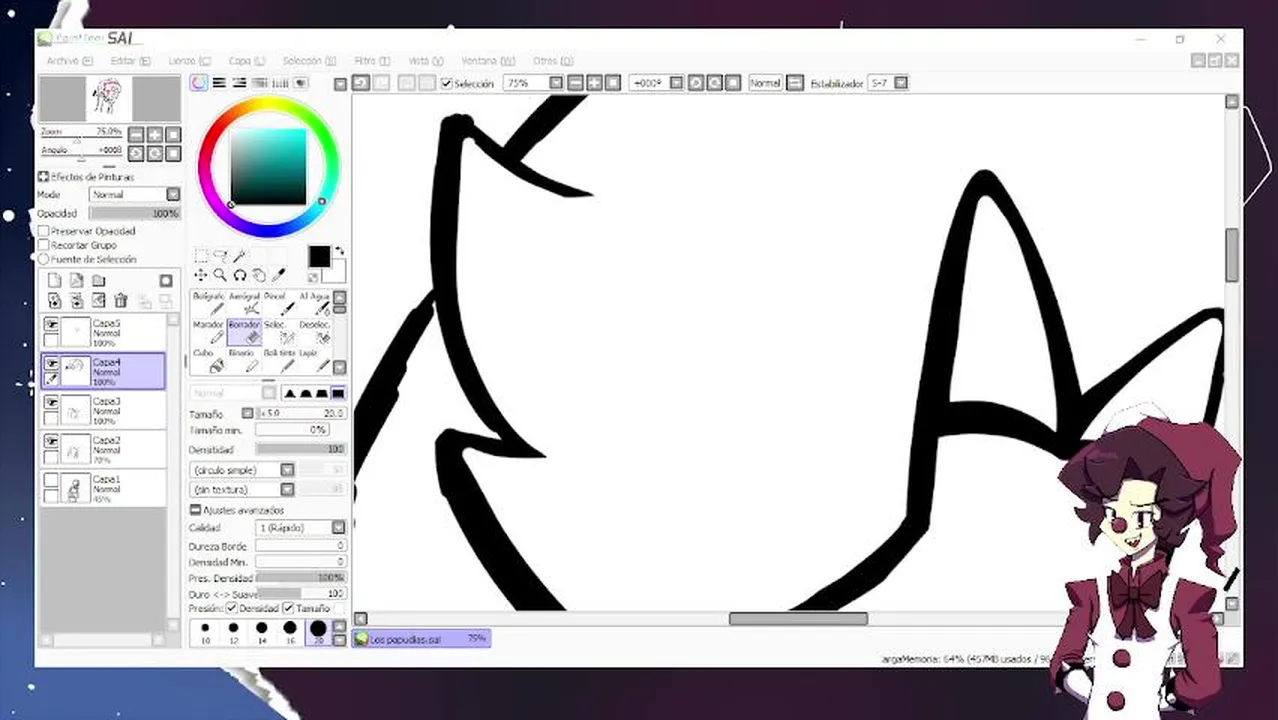This screenshot has height=720, width=1278.
Task: Select the Bolígrafo pen tool
Action: pos(208,303)
